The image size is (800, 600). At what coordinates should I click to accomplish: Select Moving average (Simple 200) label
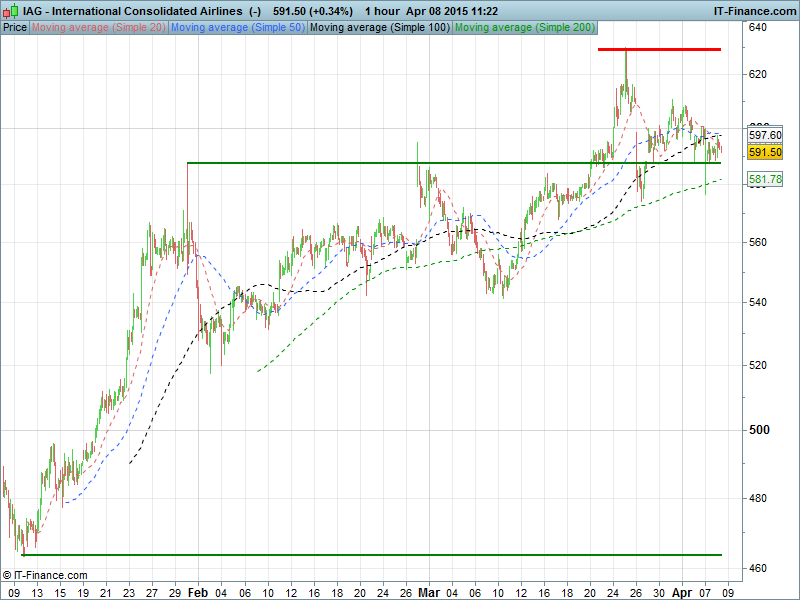[525, 27]
